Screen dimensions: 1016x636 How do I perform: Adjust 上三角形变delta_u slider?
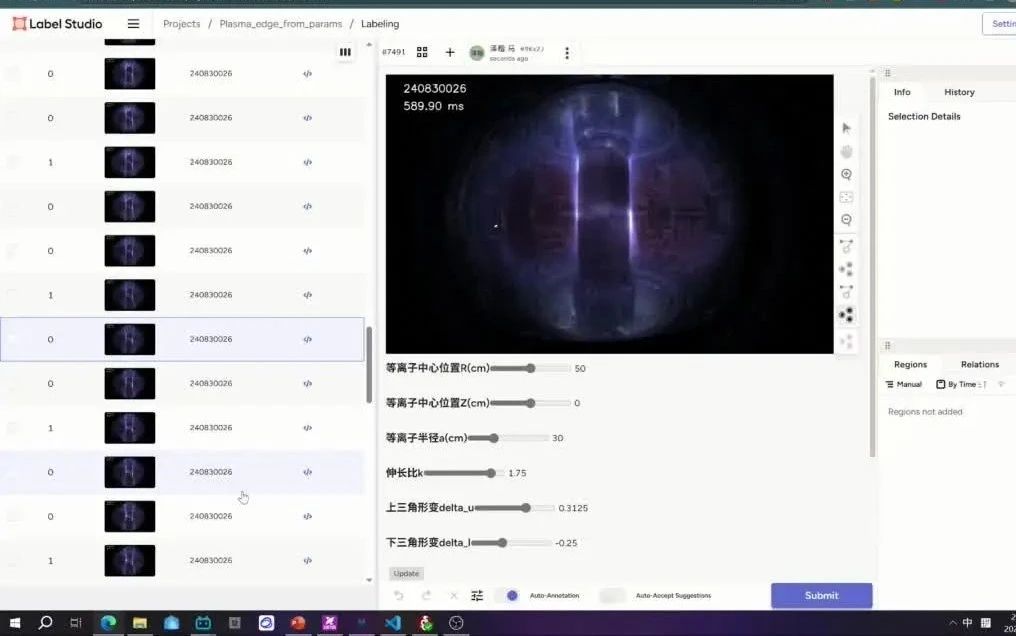coord(515,508)
